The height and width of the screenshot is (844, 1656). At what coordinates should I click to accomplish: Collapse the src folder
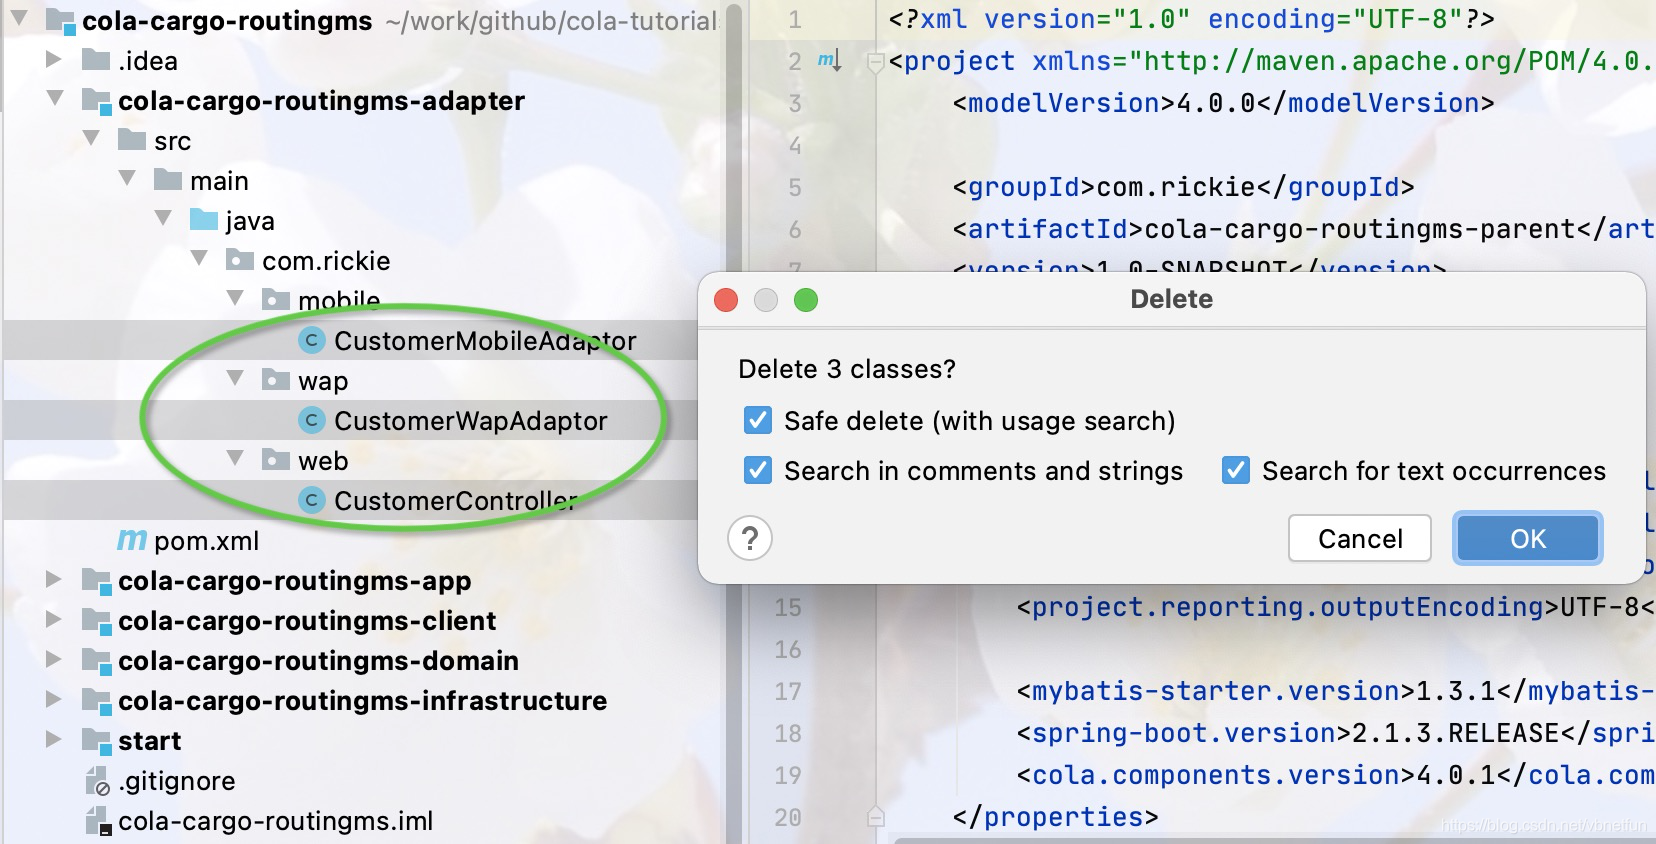pos(91,139)
